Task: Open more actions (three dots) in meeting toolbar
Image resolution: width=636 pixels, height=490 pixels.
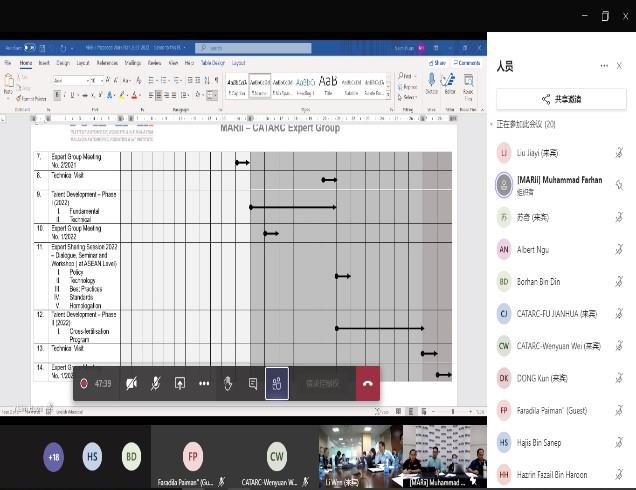Action: [x=204, y=383]
